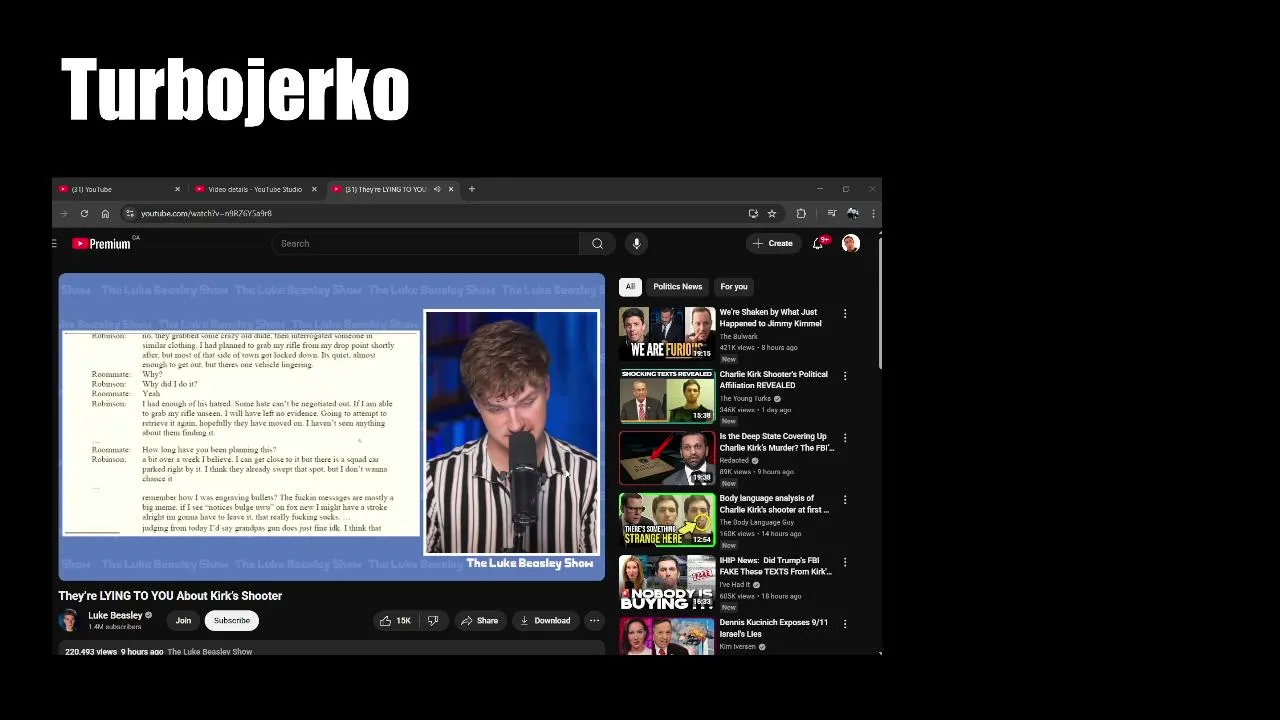The height and width of the screenshot is (720, 1280).
Task: Open Body language analysis video title
Action: 774,504
